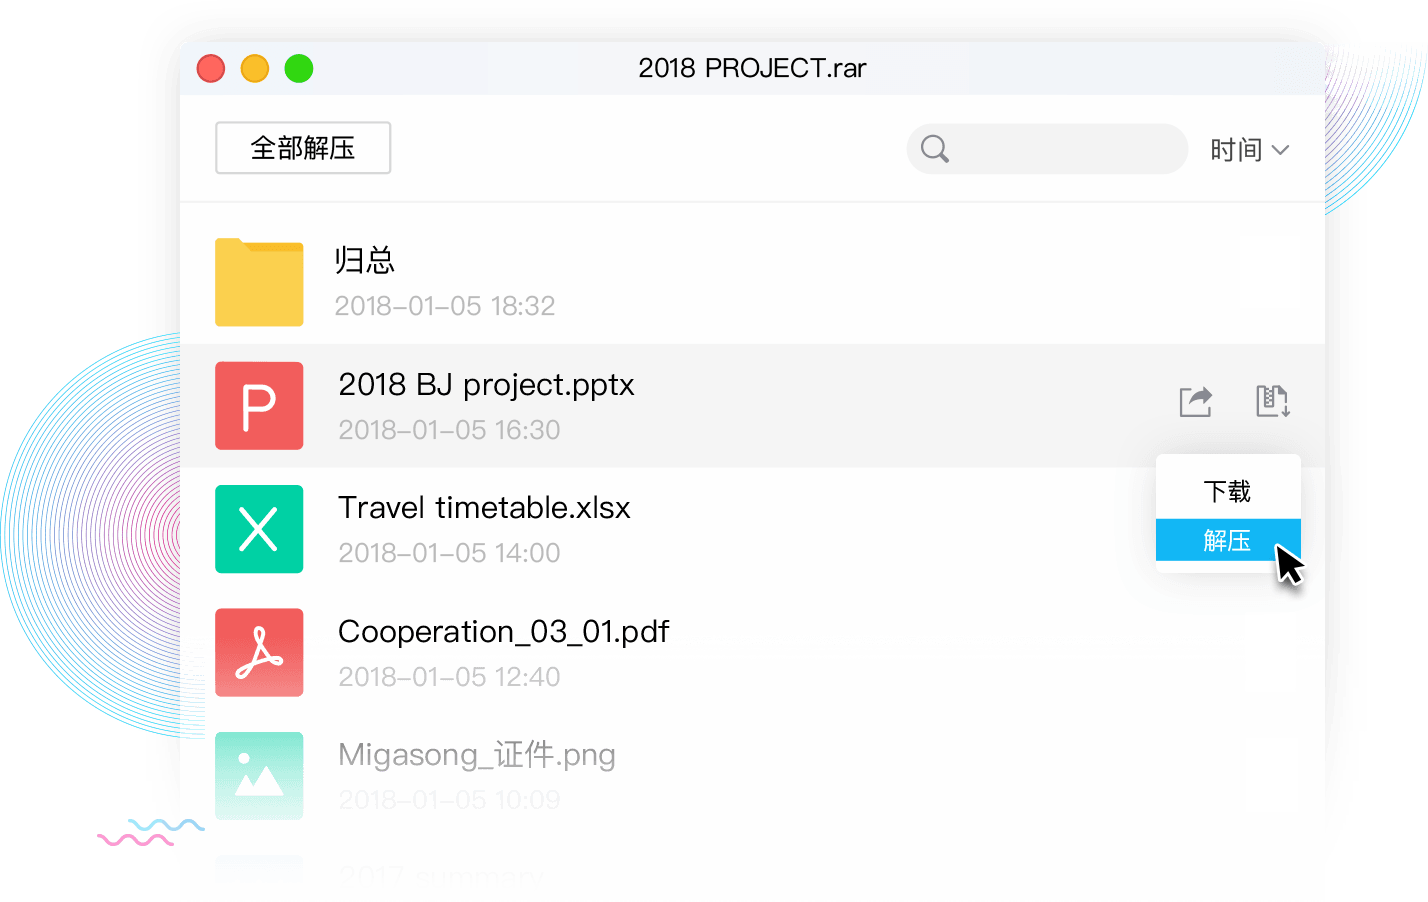1428x902 pixels.
Task: Click the red PDF file icon
Action: pyautogui.click(x=259, y=652)
